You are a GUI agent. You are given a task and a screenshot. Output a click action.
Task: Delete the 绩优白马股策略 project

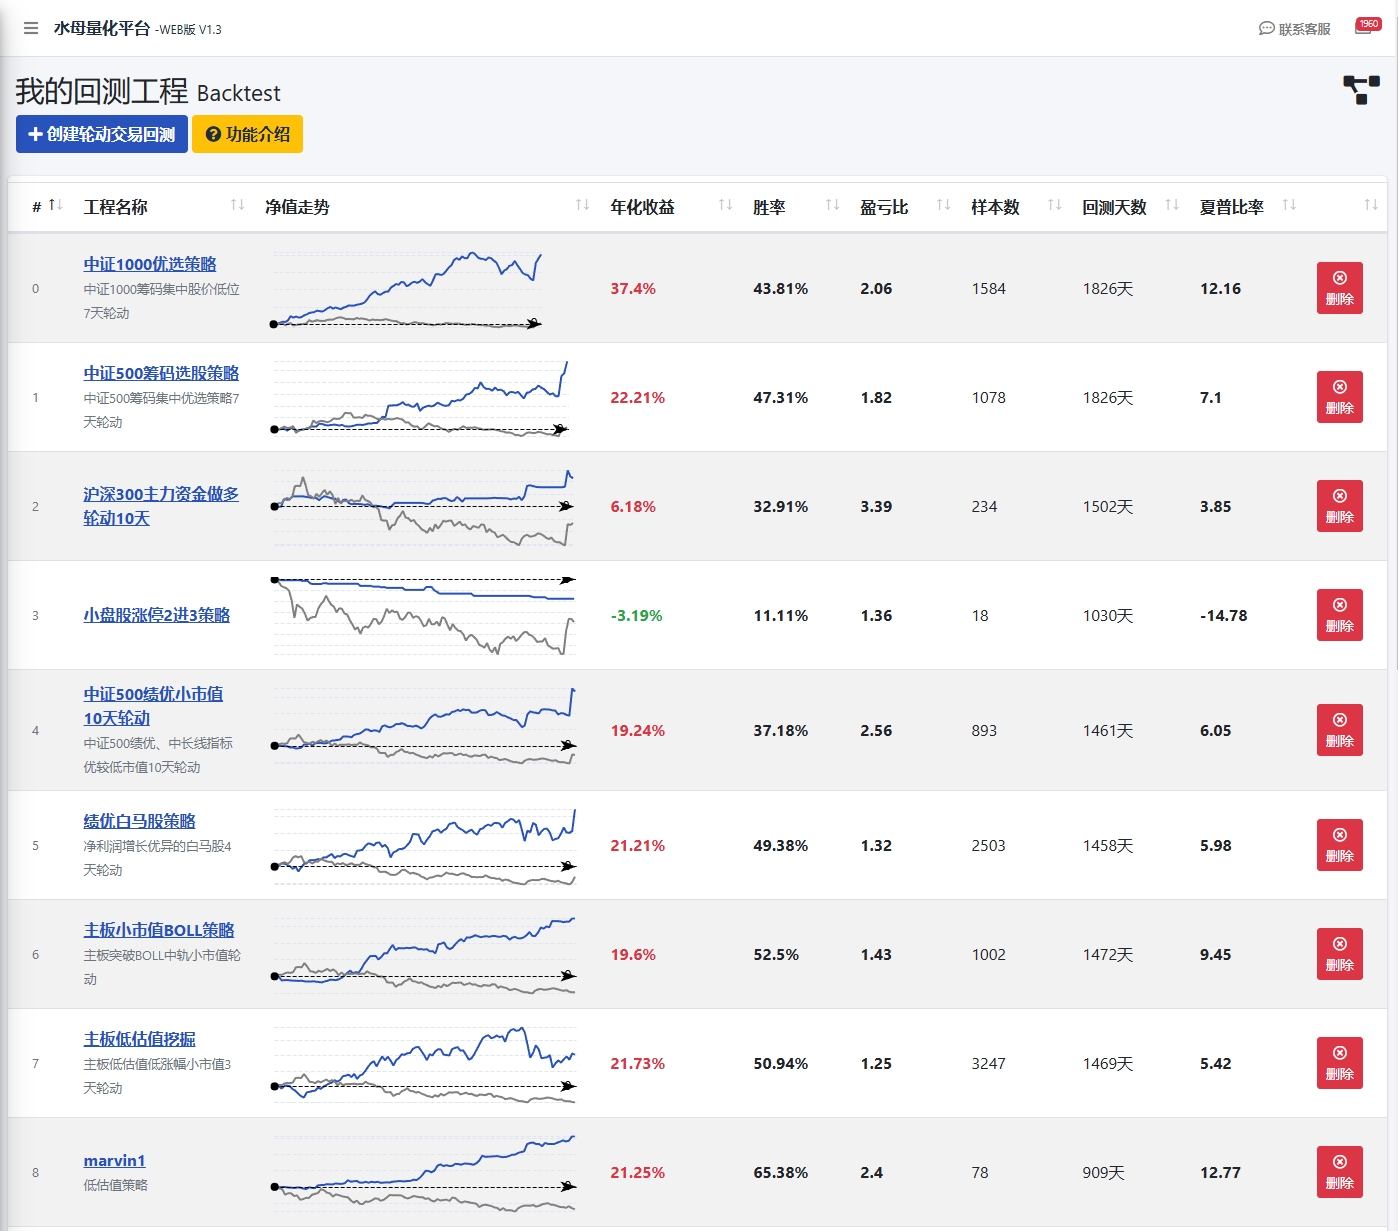pos(1339,845)
